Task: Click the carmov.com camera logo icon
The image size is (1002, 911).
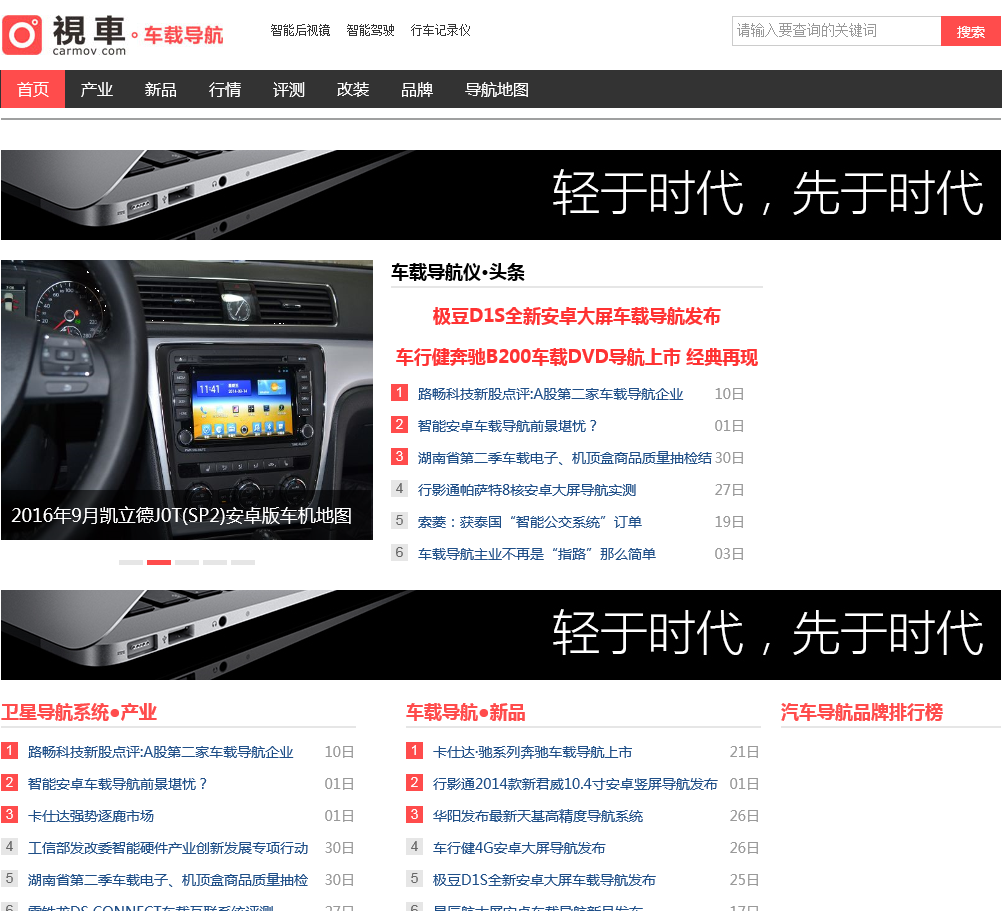Action: (22, 34)
